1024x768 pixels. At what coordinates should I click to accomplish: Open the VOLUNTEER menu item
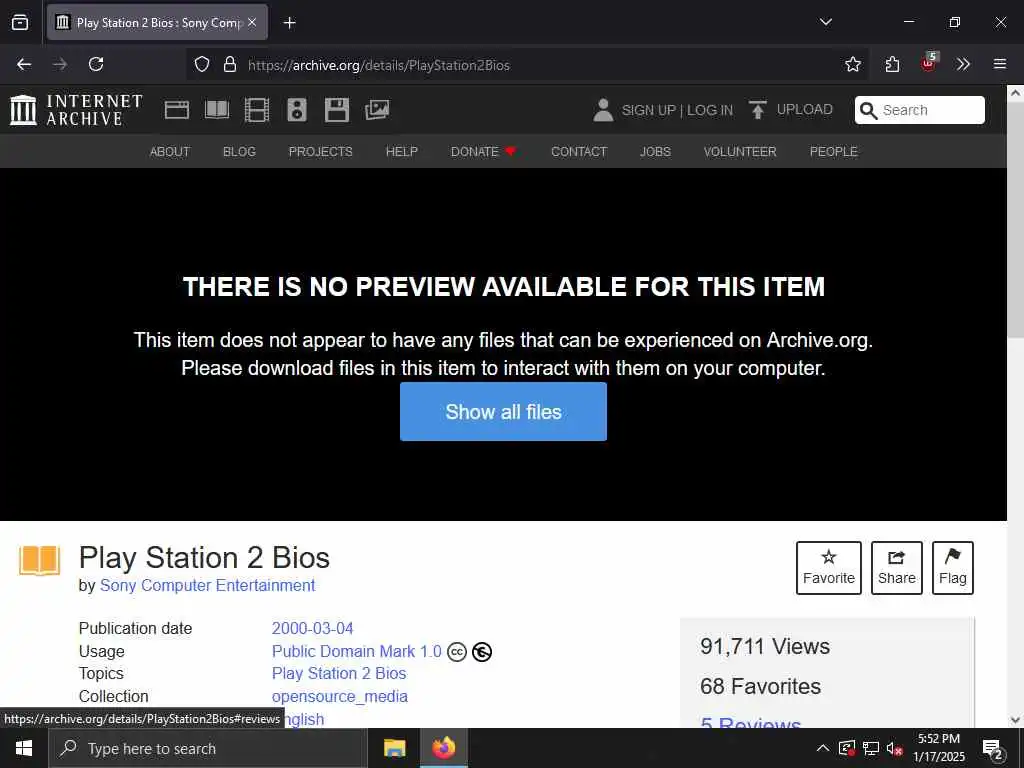[740, 152]
